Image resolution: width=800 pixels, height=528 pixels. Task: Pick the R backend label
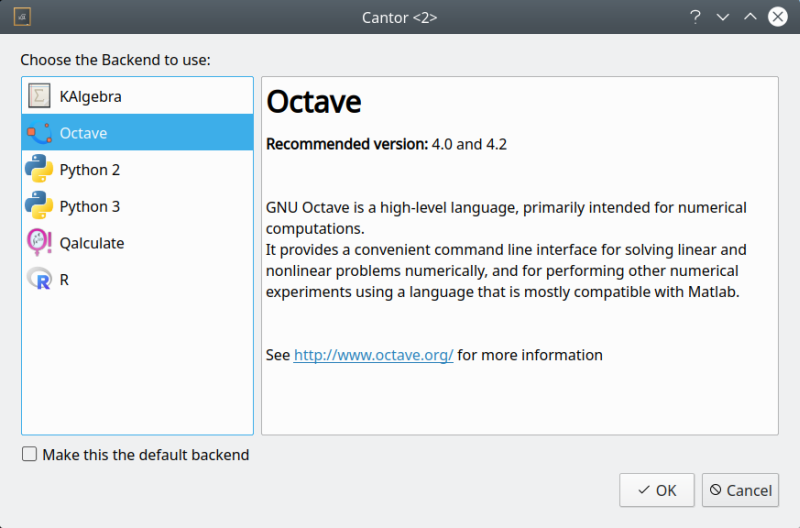(65, 280)
